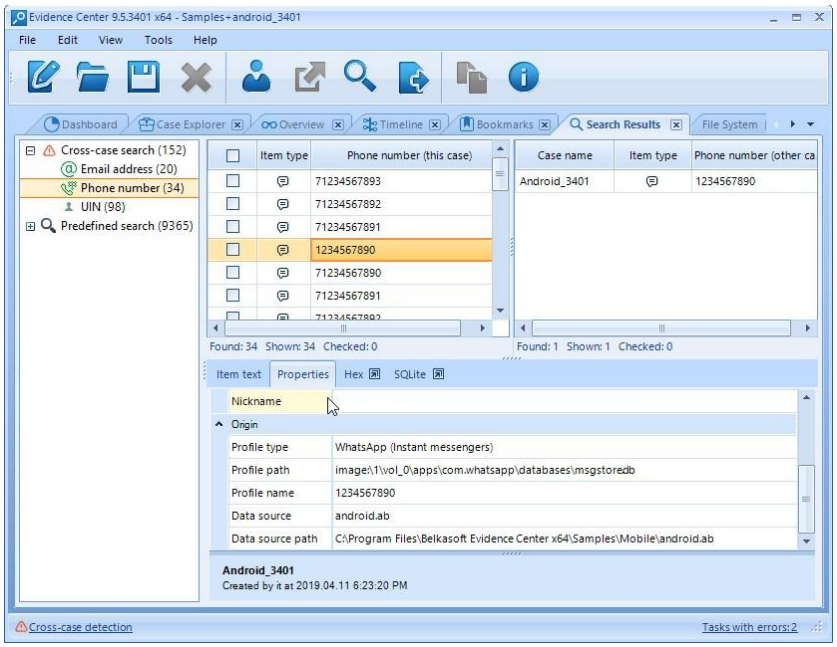Click the gray export arrow icon
Viewport: 837px width, 647px height.
pos(310,77)
